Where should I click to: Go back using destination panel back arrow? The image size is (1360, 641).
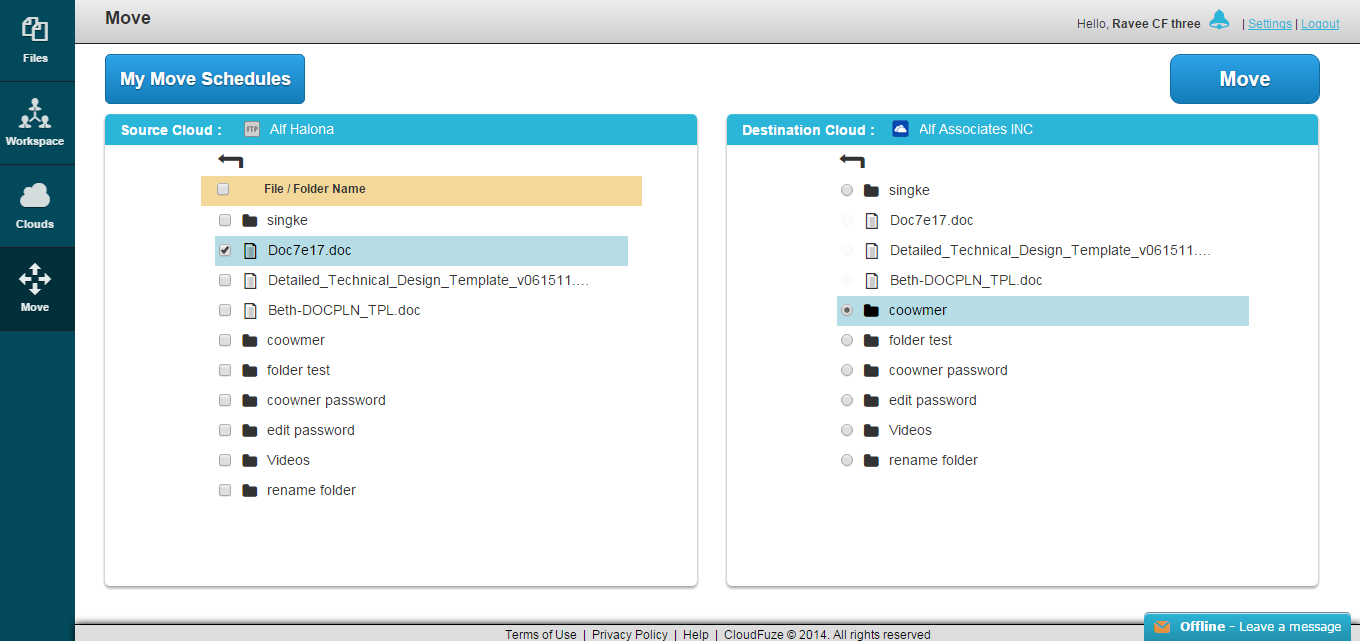852,160
